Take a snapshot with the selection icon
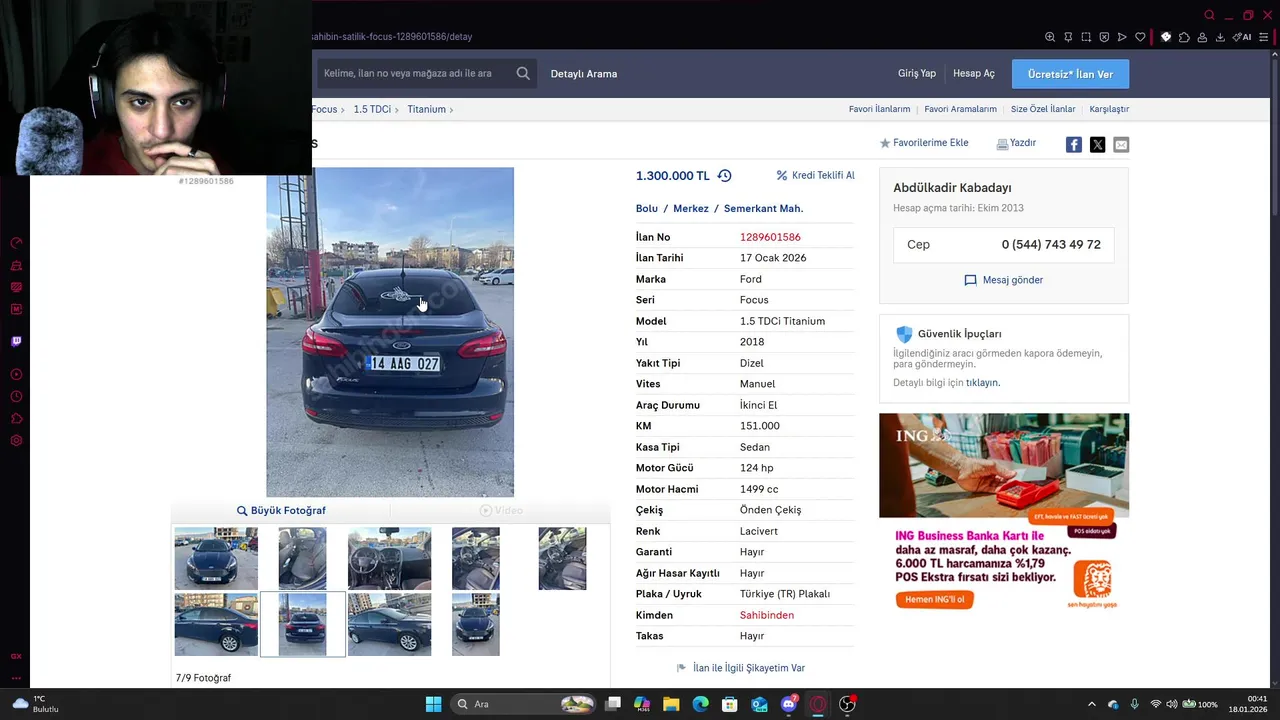 coord(1086,37)
